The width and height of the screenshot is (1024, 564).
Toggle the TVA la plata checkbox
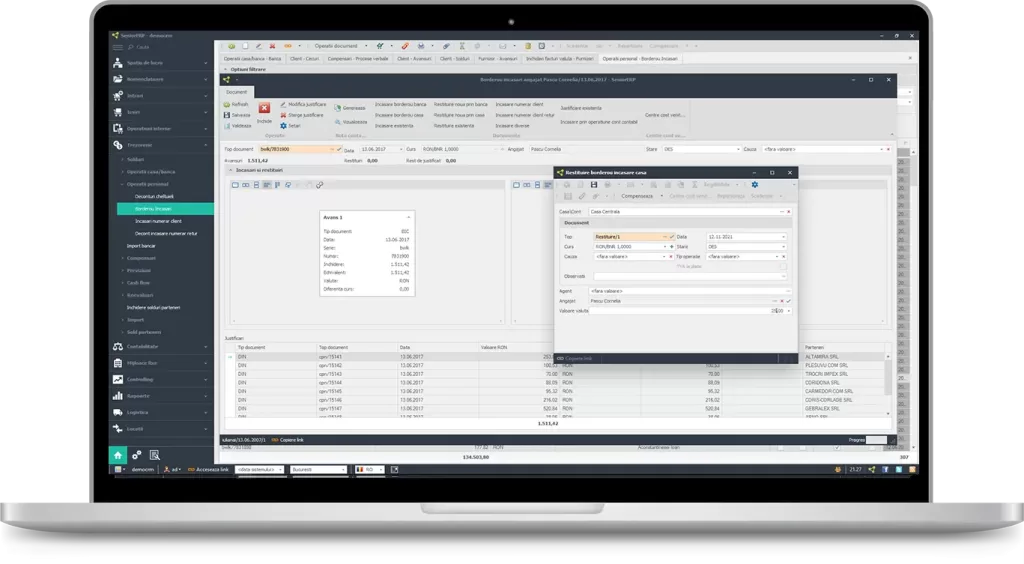point(783,266)
